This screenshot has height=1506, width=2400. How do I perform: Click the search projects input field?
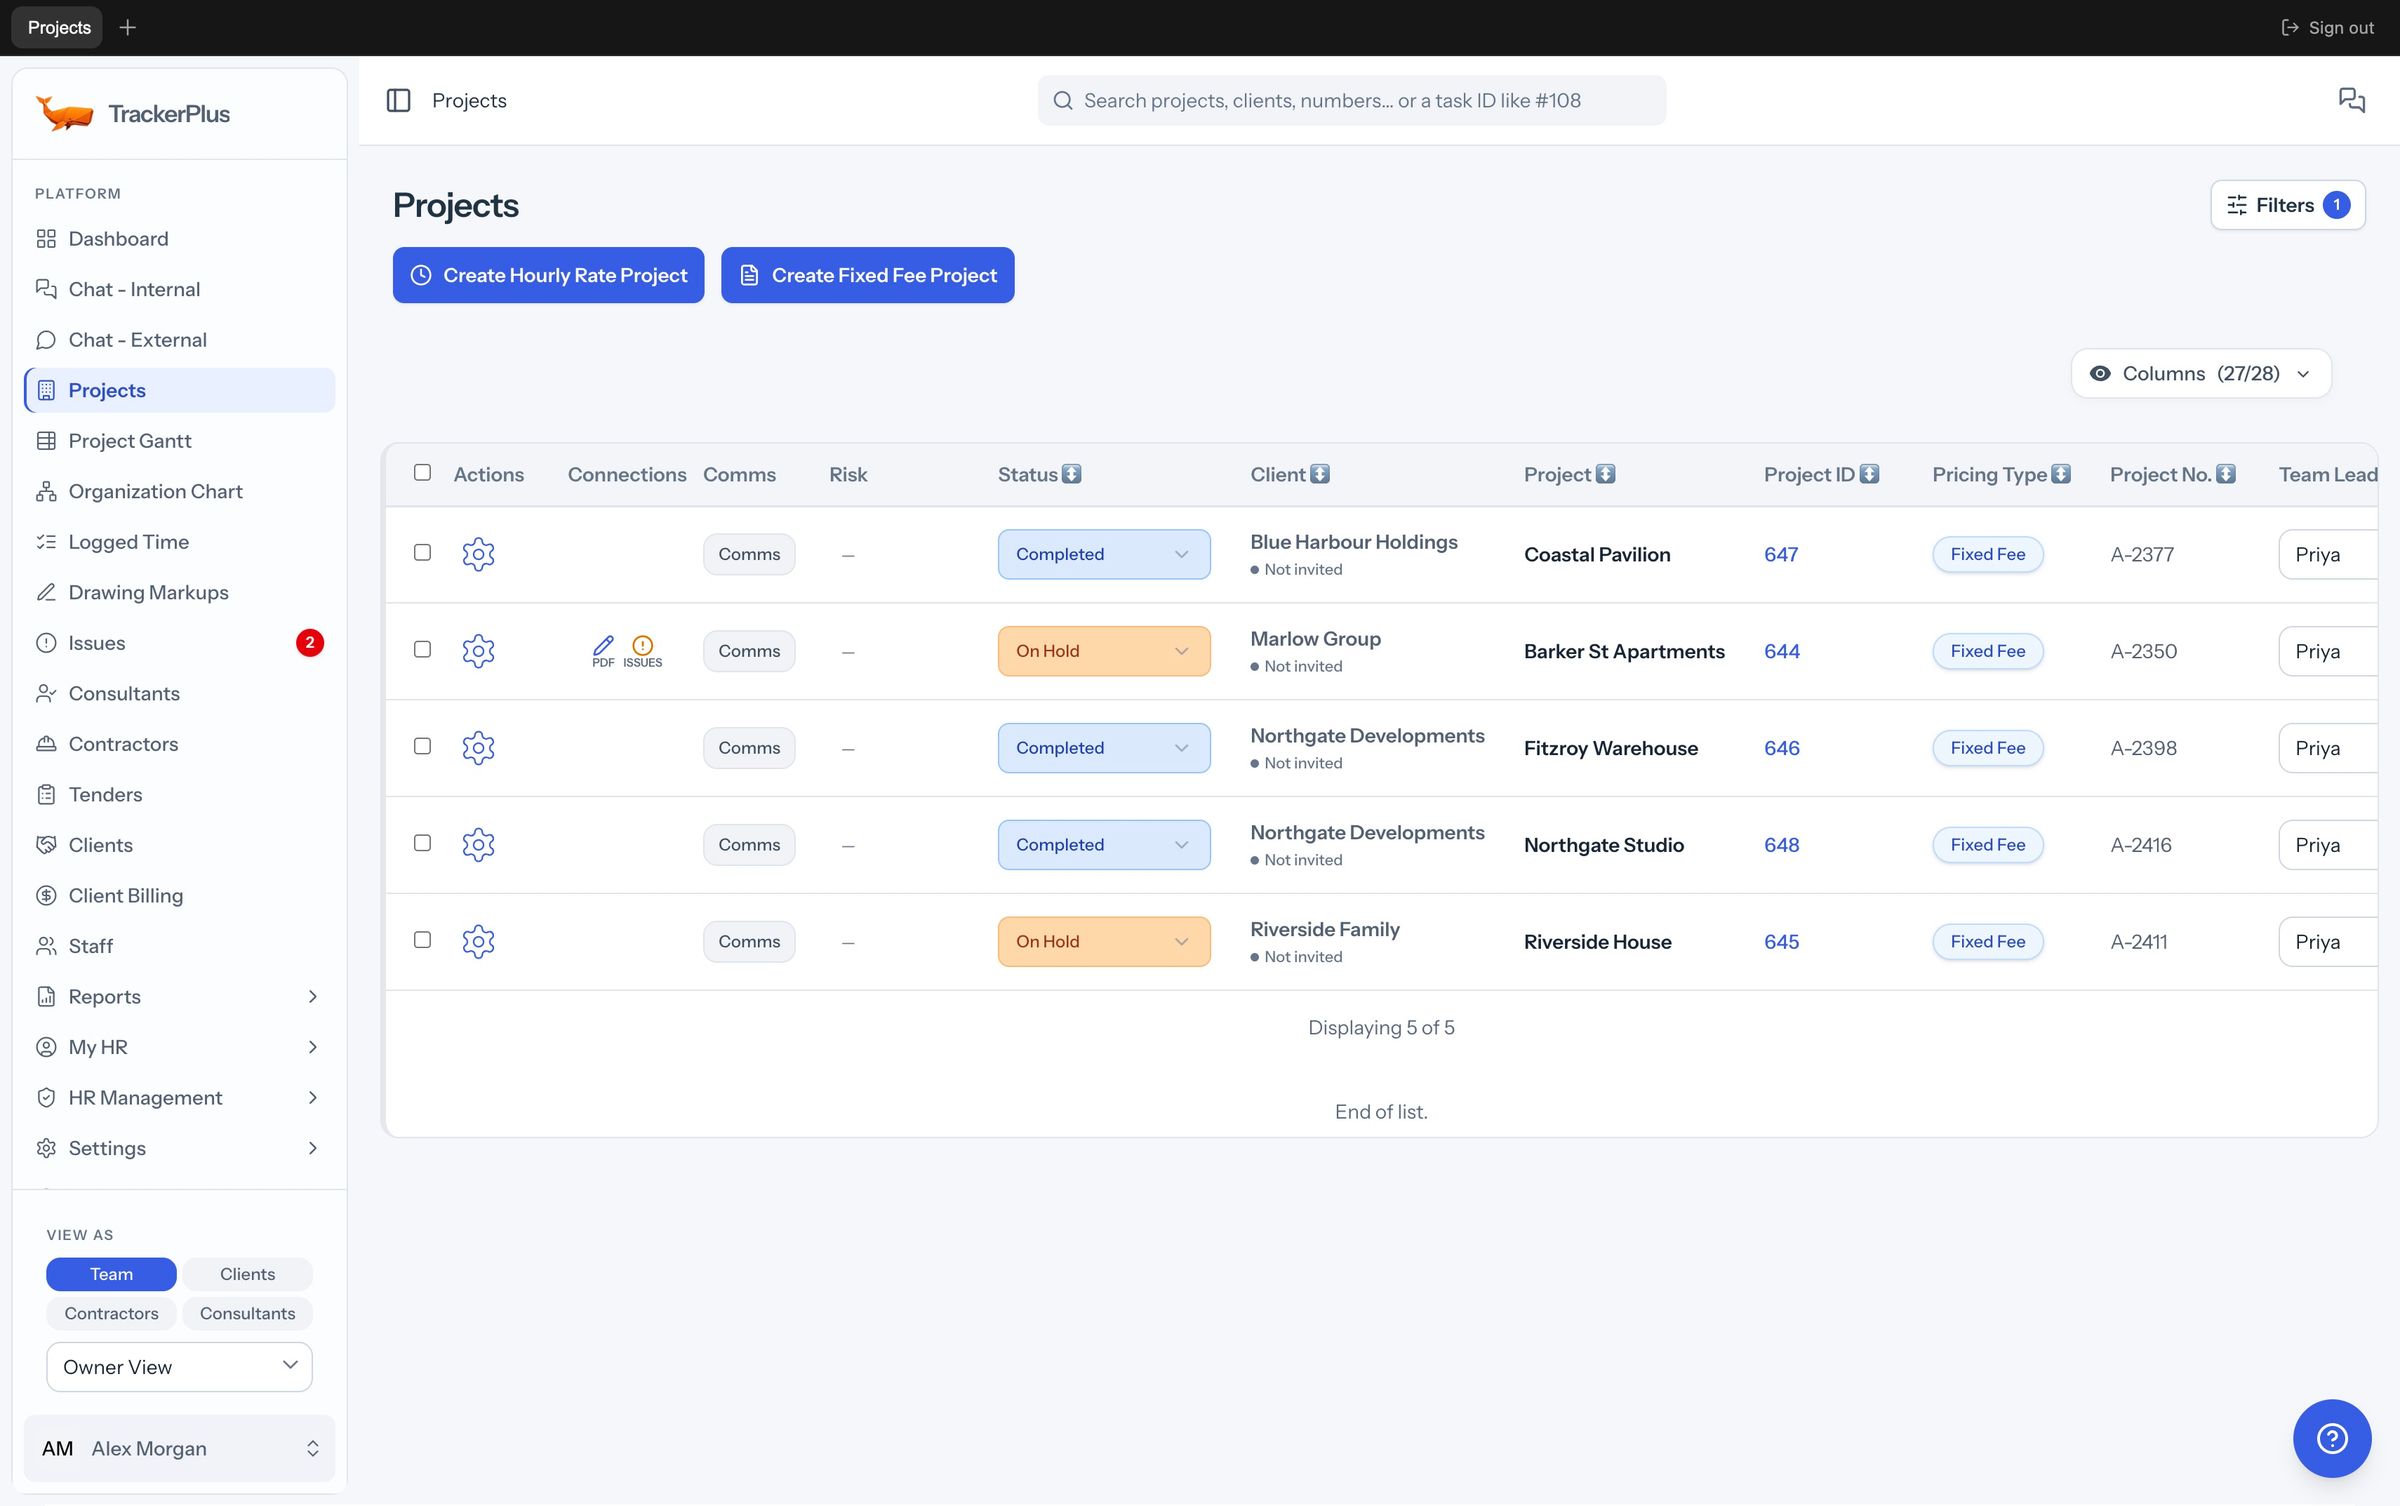click(x=1351, y=100)
